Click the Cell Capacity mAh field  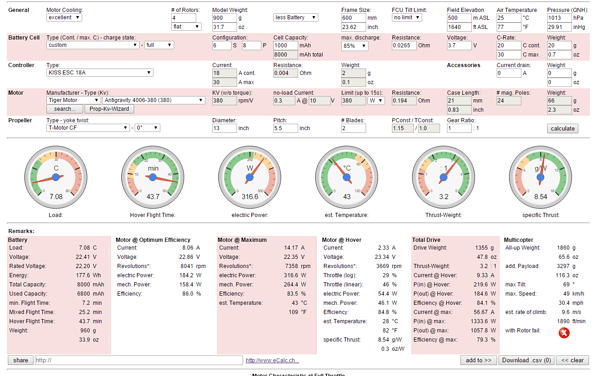tap(285, 45)
